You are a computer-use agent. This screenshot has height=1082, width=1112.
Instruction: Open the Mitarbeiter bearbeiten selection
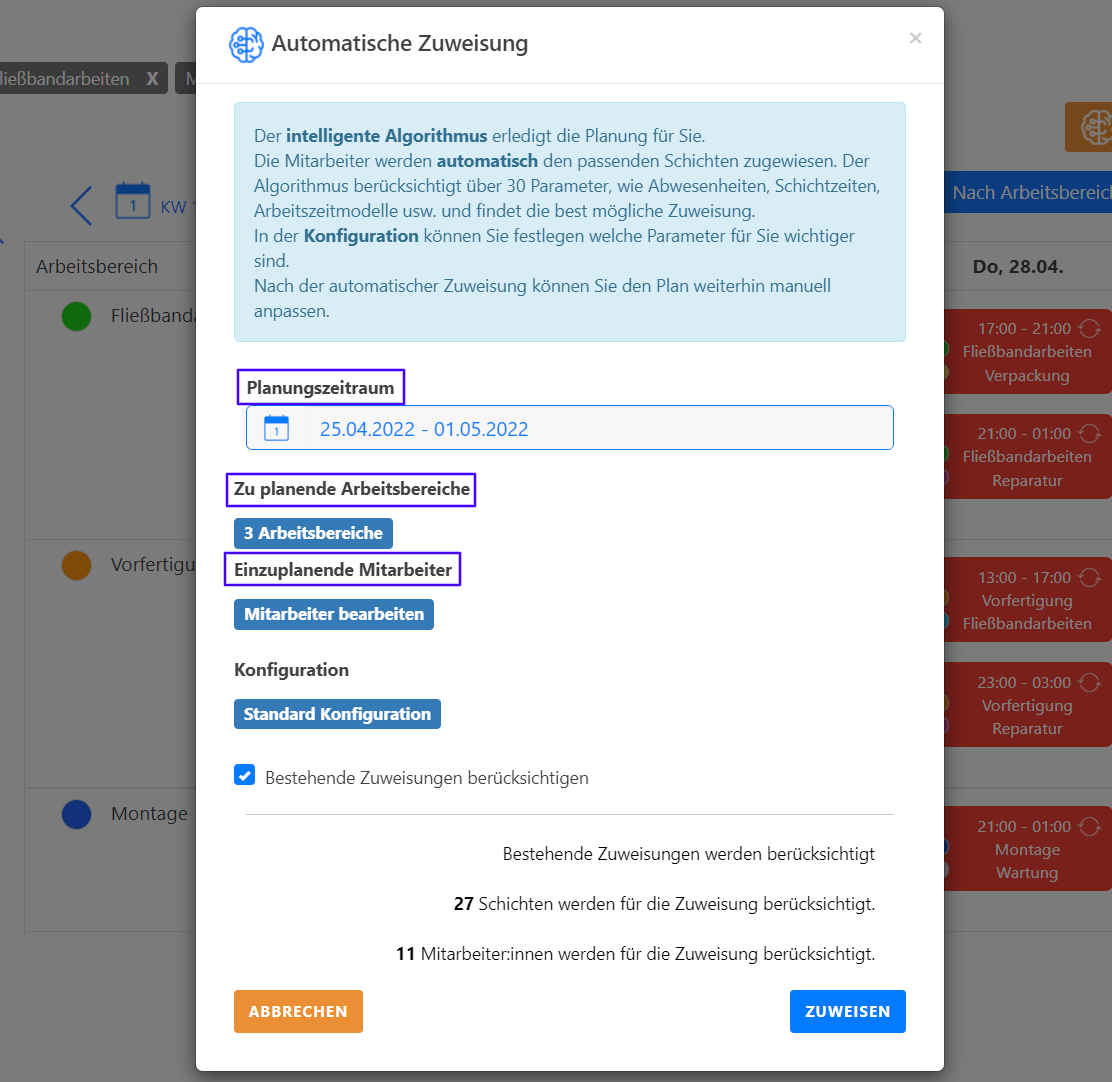tap(334, 614)
